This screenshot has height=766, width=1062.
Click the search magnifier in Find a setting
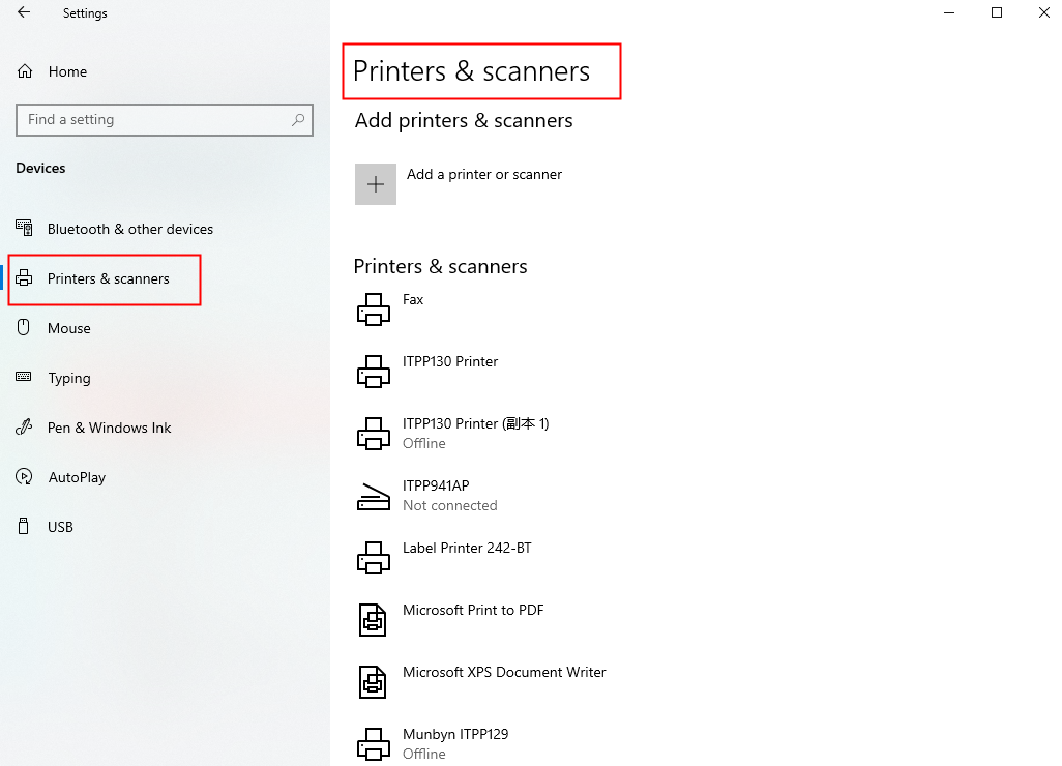point(297,120)
